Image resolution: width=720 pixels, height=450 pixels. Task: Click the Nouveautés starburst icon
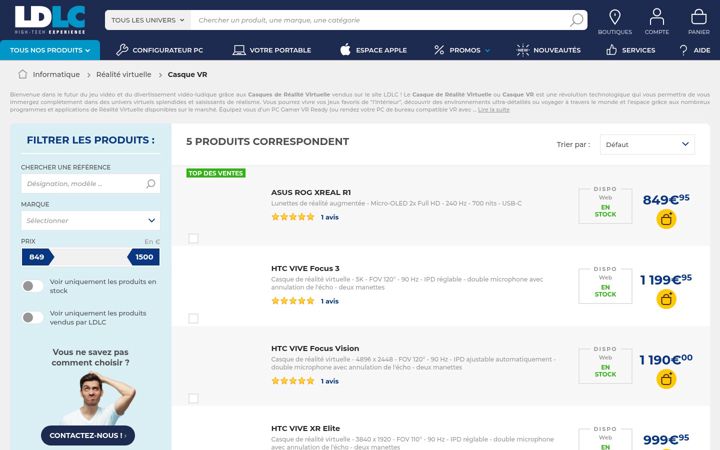pyautogui.click(x=523, y=50)
